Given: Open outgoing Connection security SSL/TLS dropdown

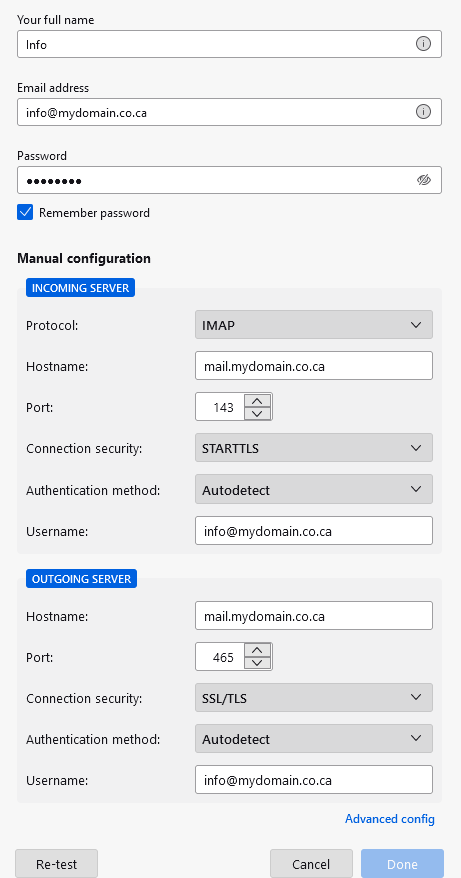Looking at the screenshot, I should 314,698.
